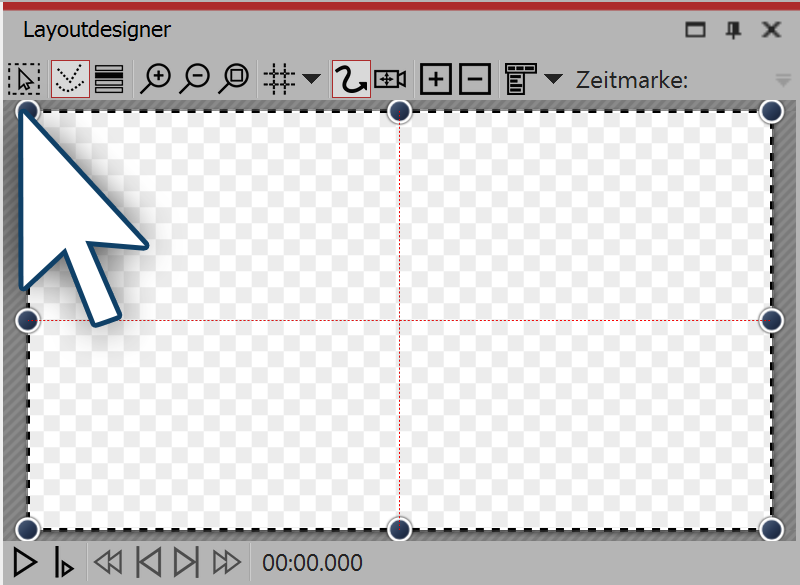Screen dimensions: 800x585
Task: Click the Layoutdesigner title bar label
Action: point(96,30)
